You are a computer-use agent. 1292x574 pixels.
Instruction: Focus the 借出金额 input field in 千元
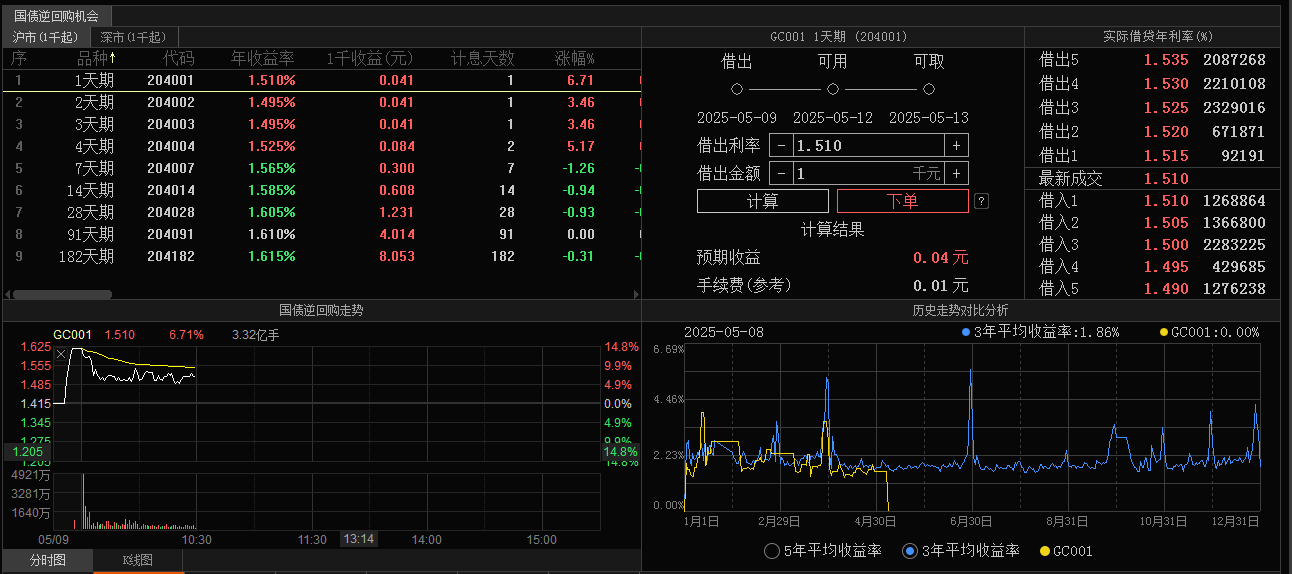coord(869,174)
